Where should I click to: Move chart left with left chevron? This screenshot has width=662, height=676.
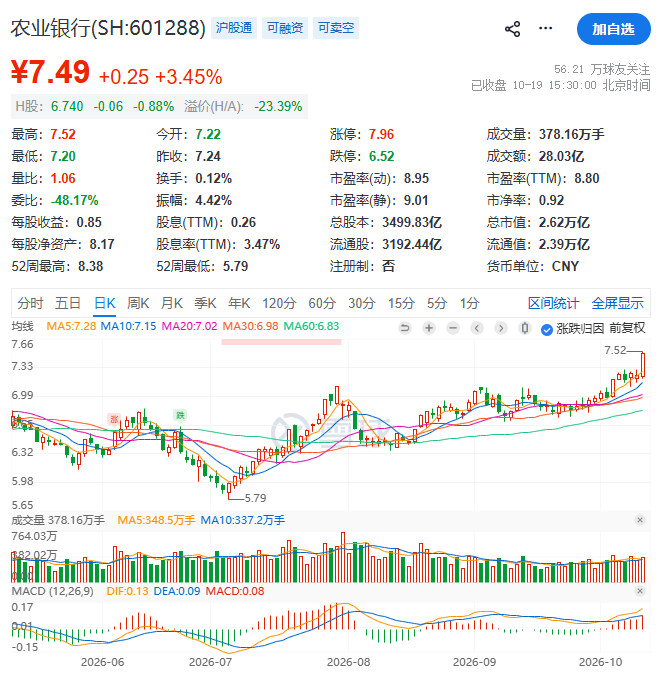(477, 329)
